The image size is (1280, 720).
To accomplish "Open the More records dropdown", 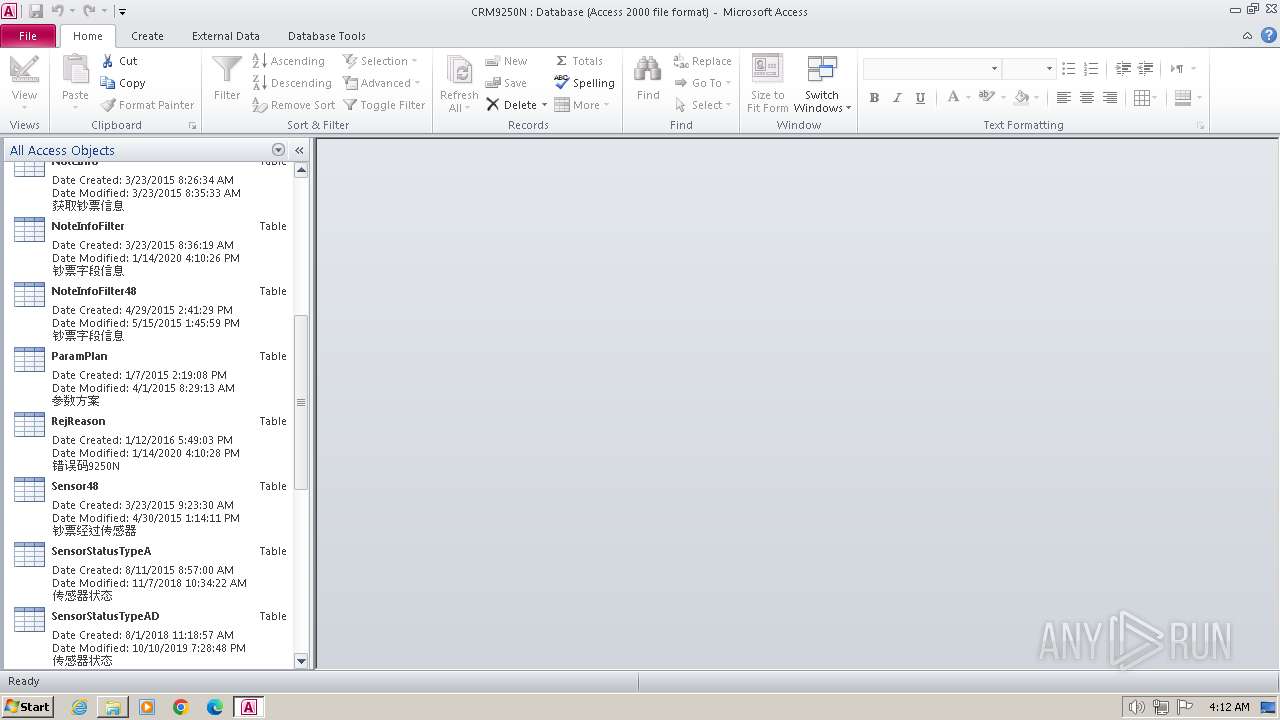I will (x=580, y=105).
